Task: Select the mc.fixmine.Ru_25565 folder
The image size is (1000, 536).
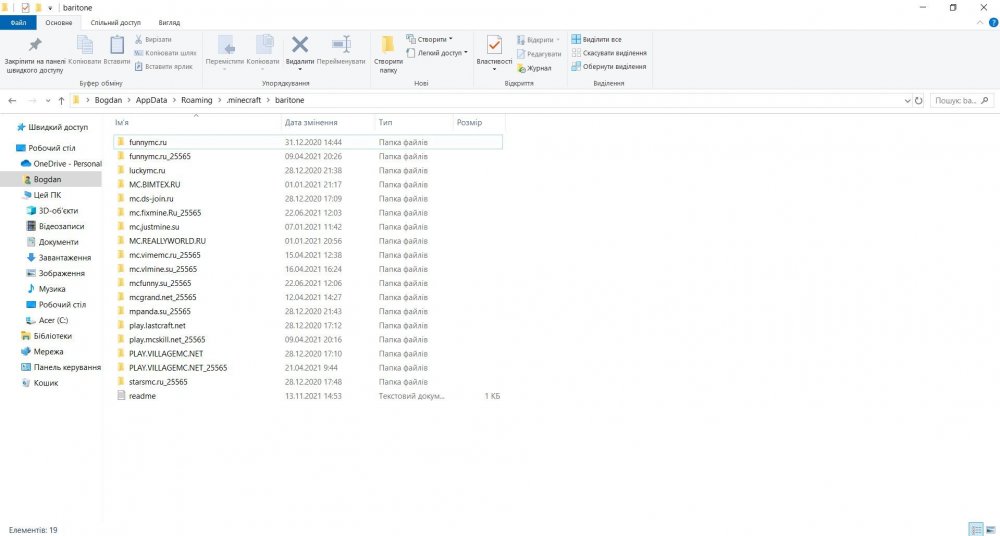Action: pos(308,212)
